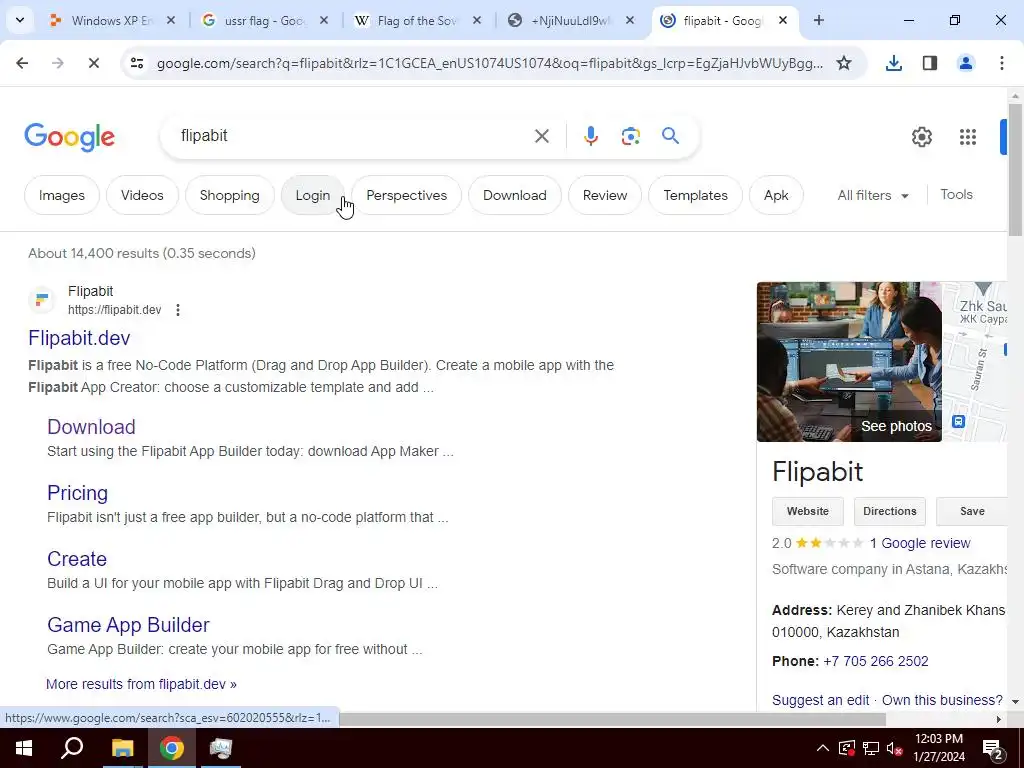The height and width of the screenshot is (768, 1024).
Task: Select the Shopping filter chip
Action: pyautogui.click(x=229, y=195)
